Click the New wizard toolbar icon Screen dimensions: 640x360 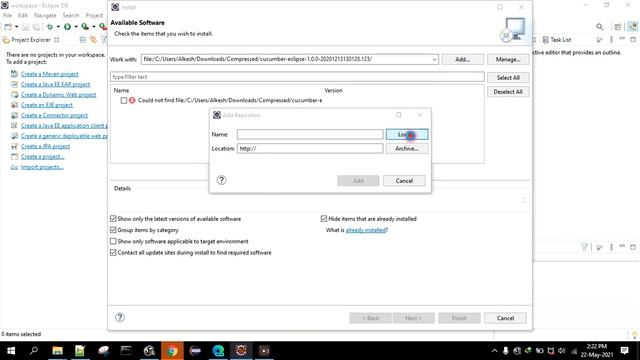point(8,27)
